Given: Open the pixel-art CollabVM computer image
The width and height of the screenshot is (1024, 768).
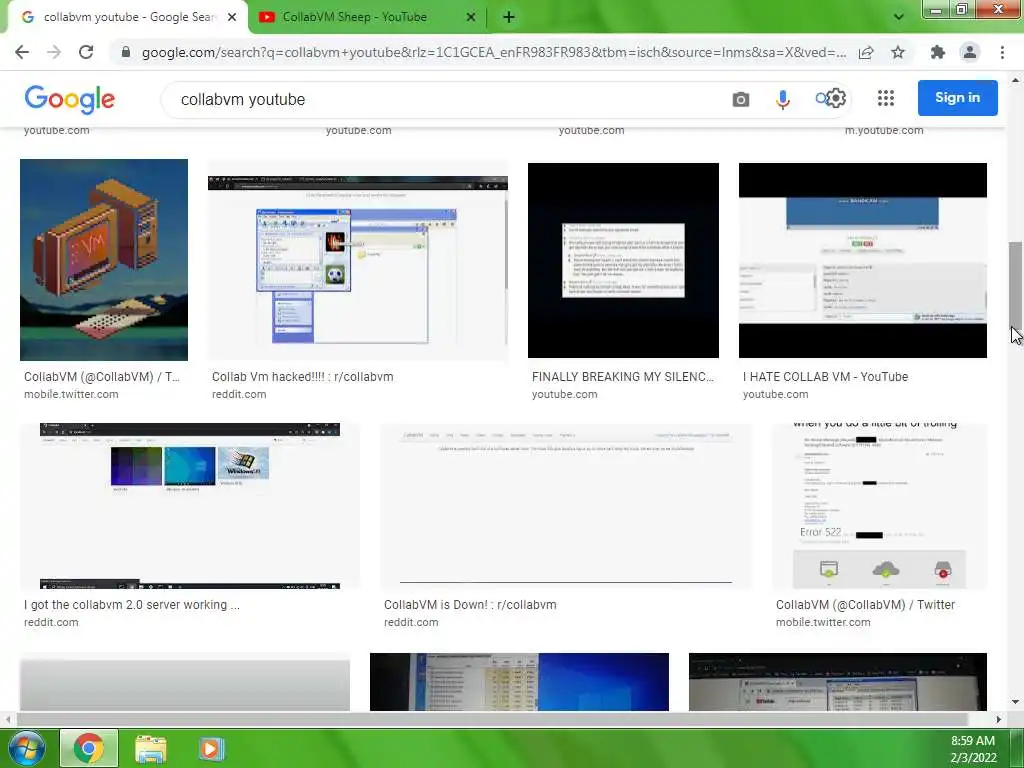Looking at the screenshot, I should pyautogui.click(x=104, y=260).
